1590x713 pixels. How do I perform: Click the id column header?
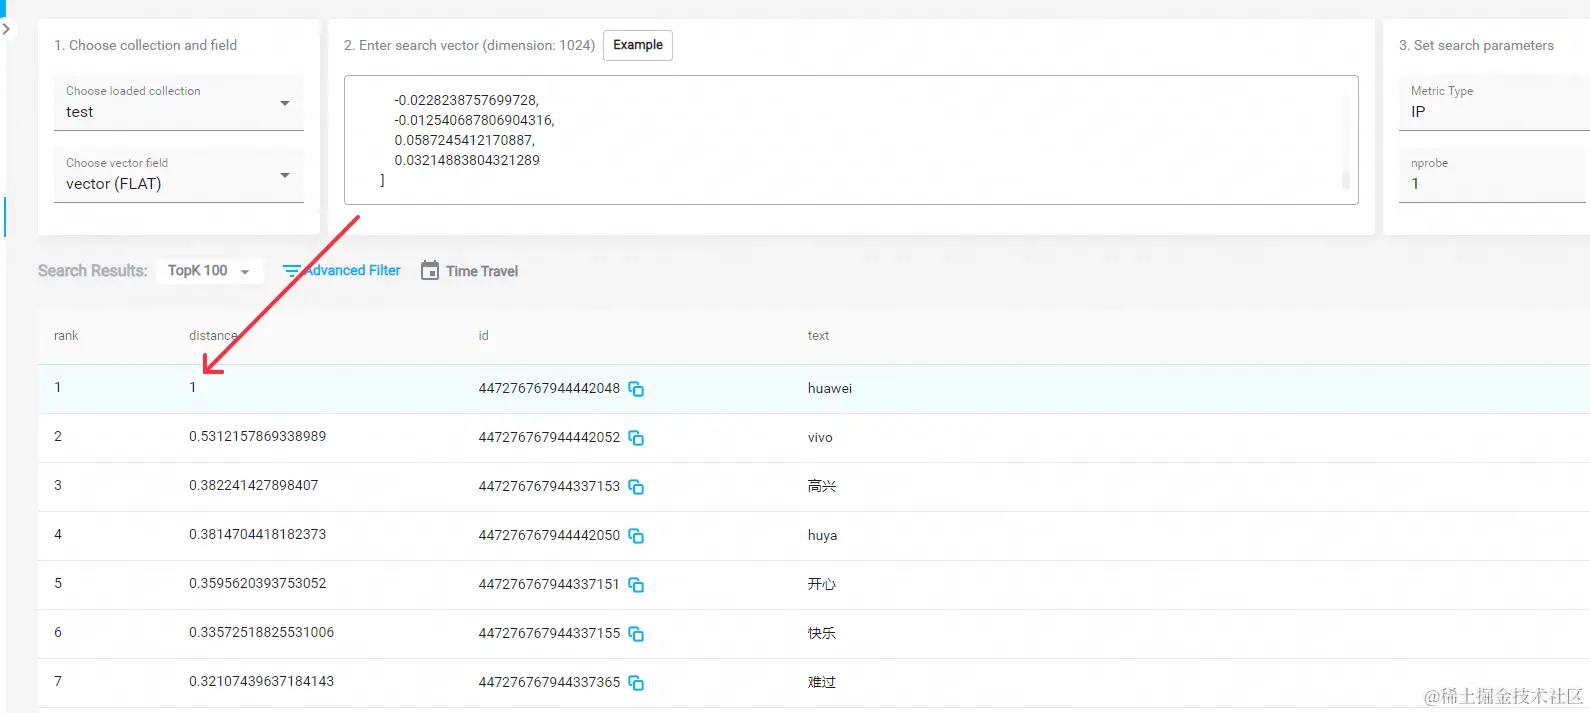(x=484, y=336)
